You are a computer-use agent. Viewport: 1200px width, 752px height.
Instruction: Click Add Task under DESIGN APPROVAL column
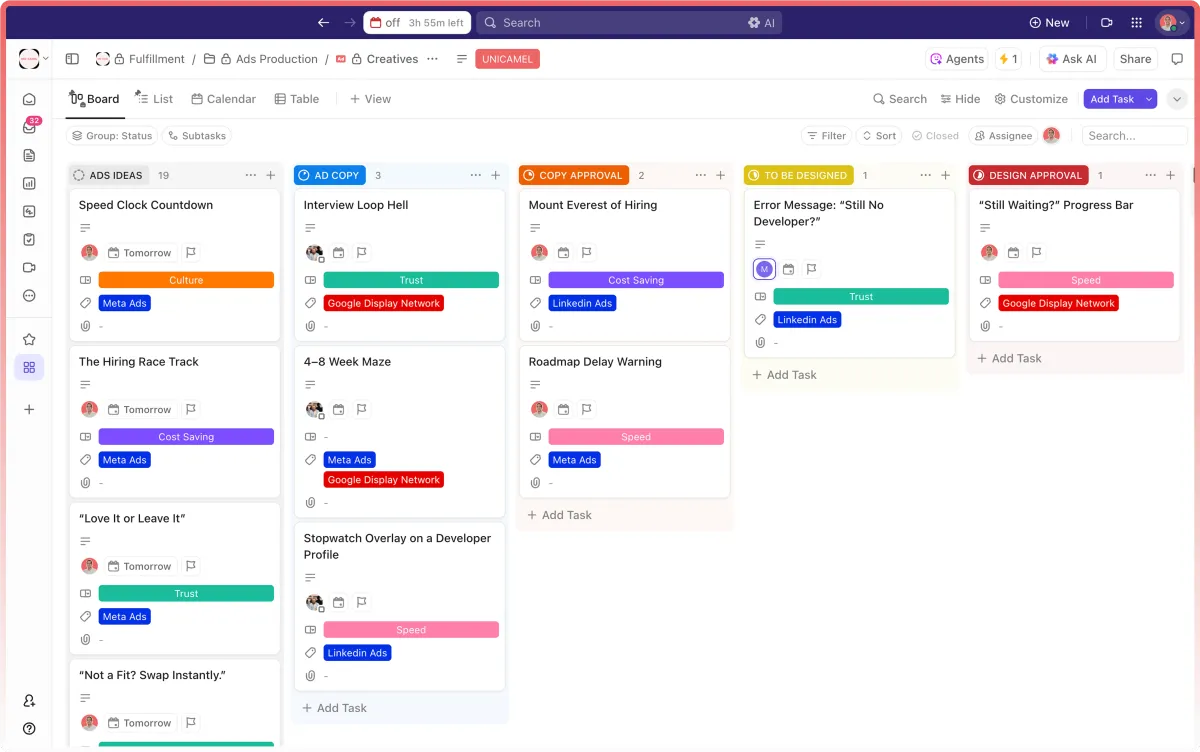coord(1009,358)
